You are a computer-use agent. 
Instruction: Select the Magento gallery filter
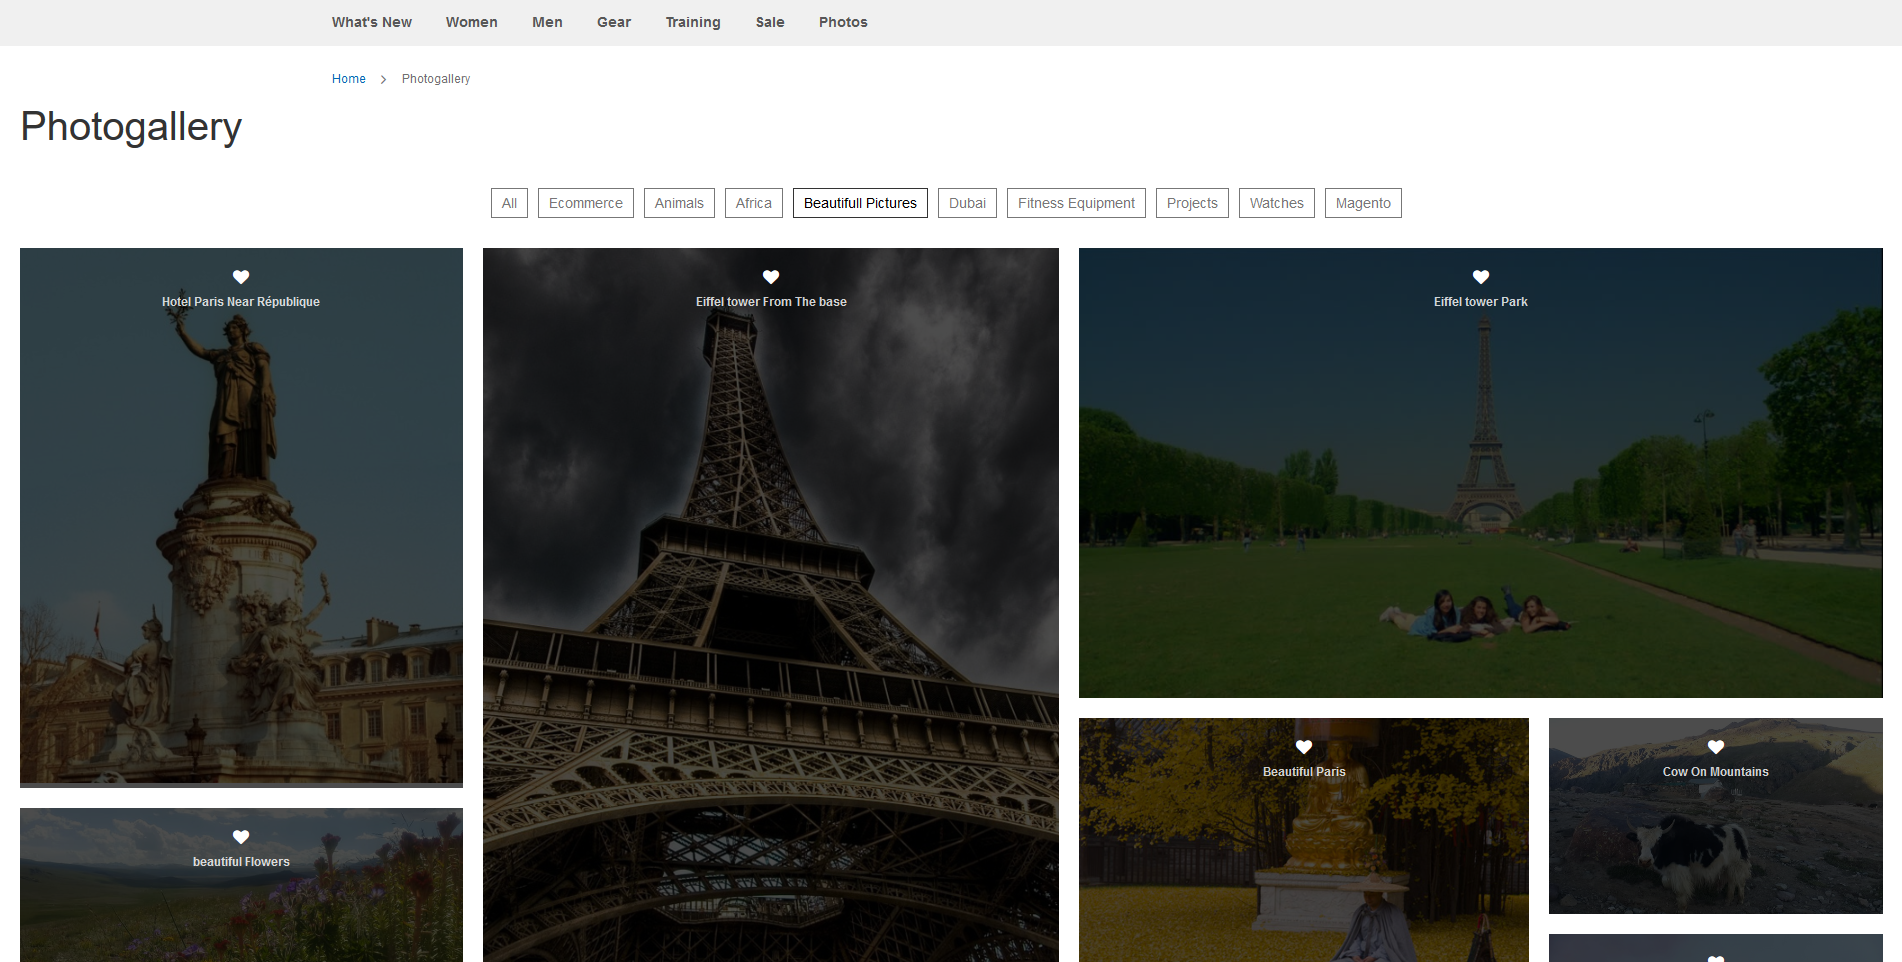[1363, 203]
